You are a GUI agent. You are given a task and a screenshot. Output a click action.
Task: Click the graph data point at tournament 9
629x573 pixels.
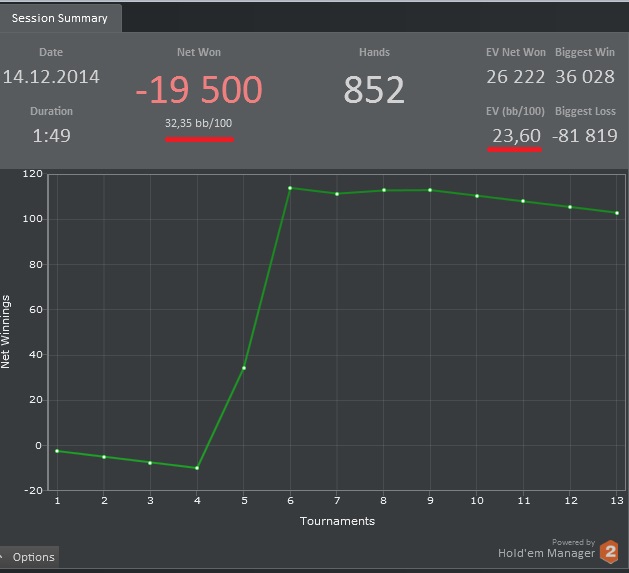point(430,190)
